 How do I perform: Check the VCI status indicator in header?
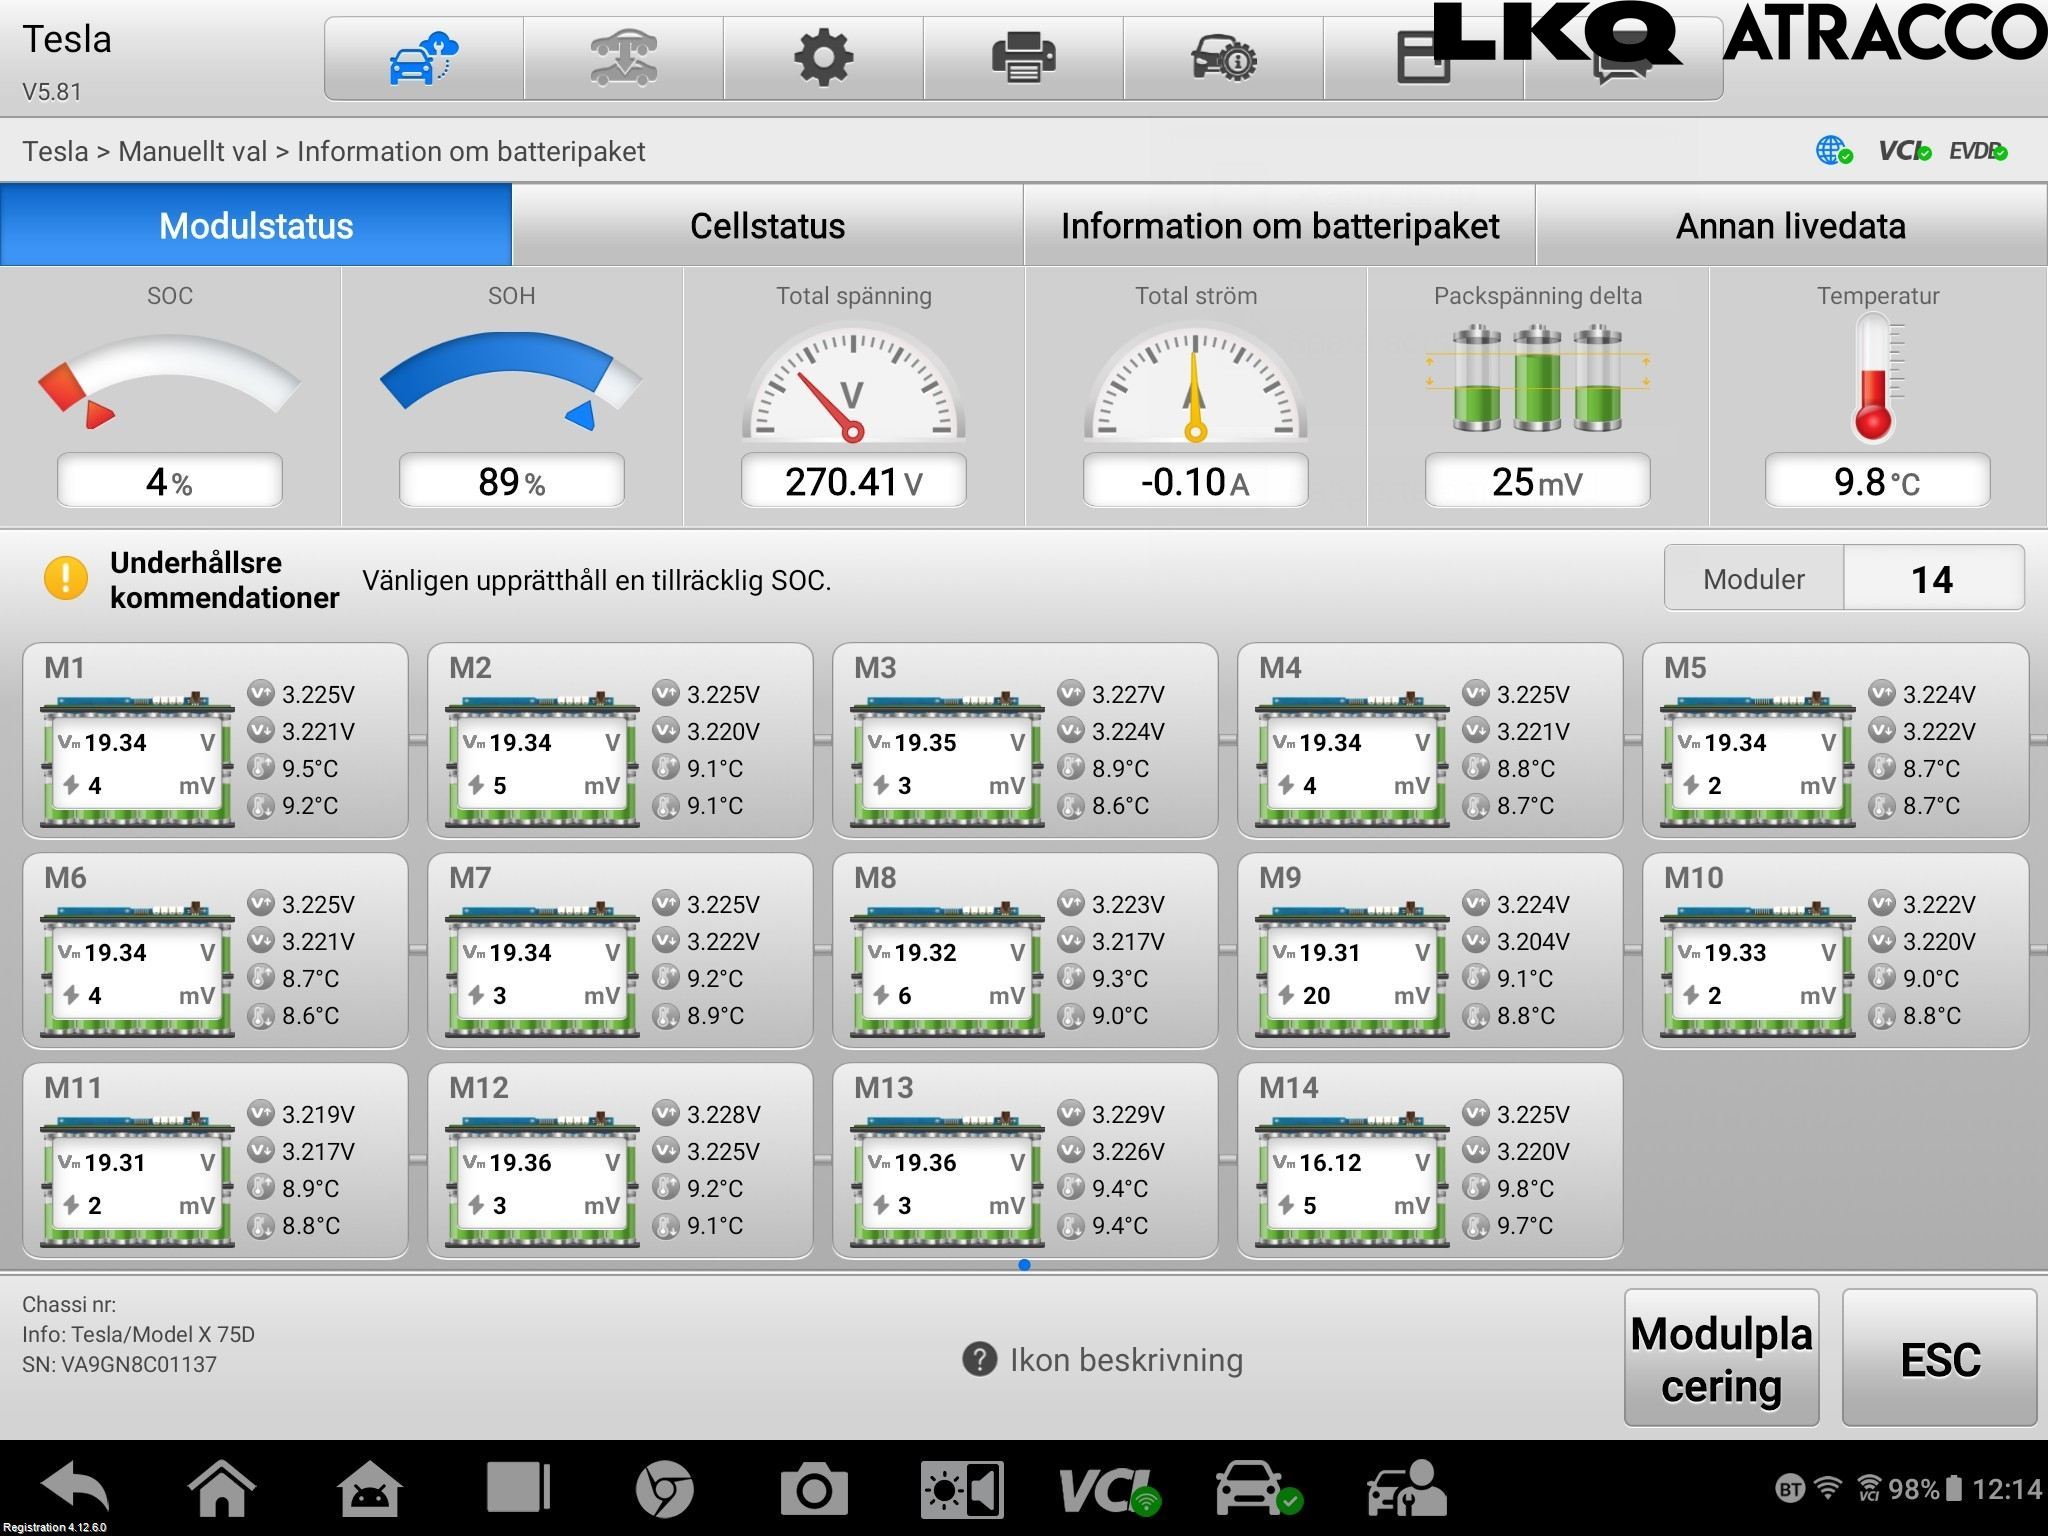pyautogui.click(x=1904, y=151)
